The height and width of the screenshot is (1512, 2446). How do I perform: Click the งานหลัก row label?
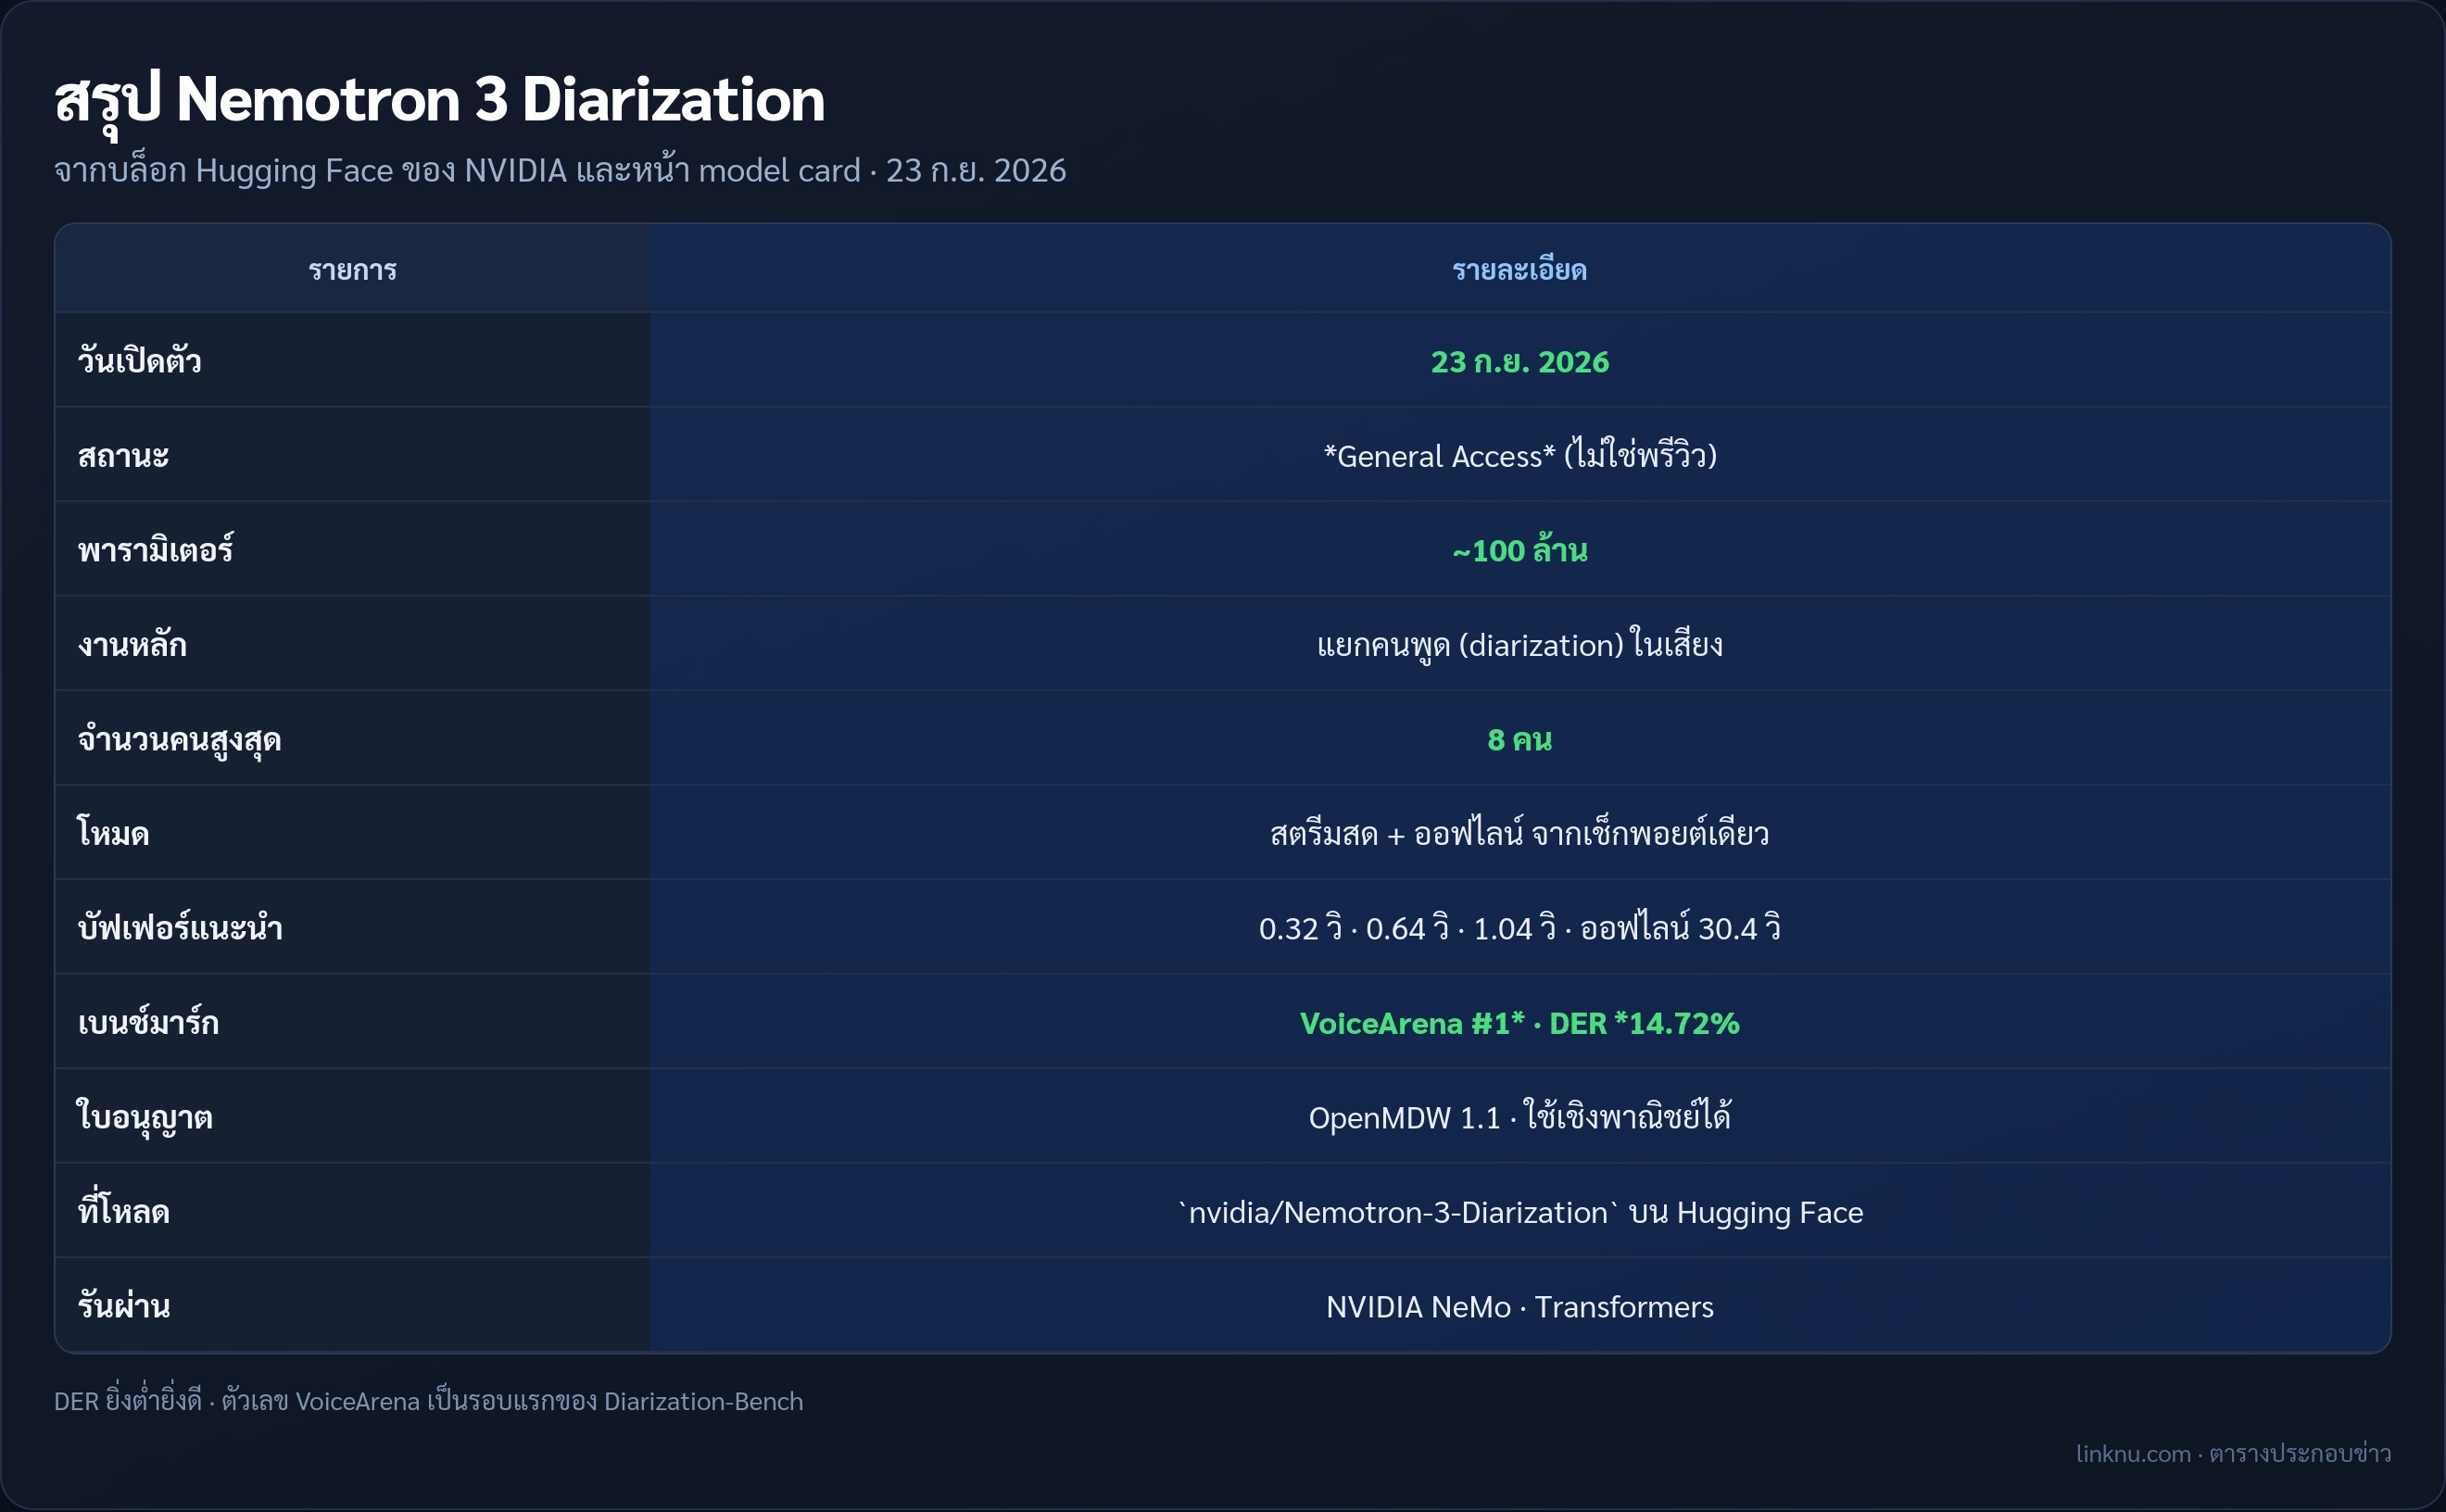(x=132, y=644)
